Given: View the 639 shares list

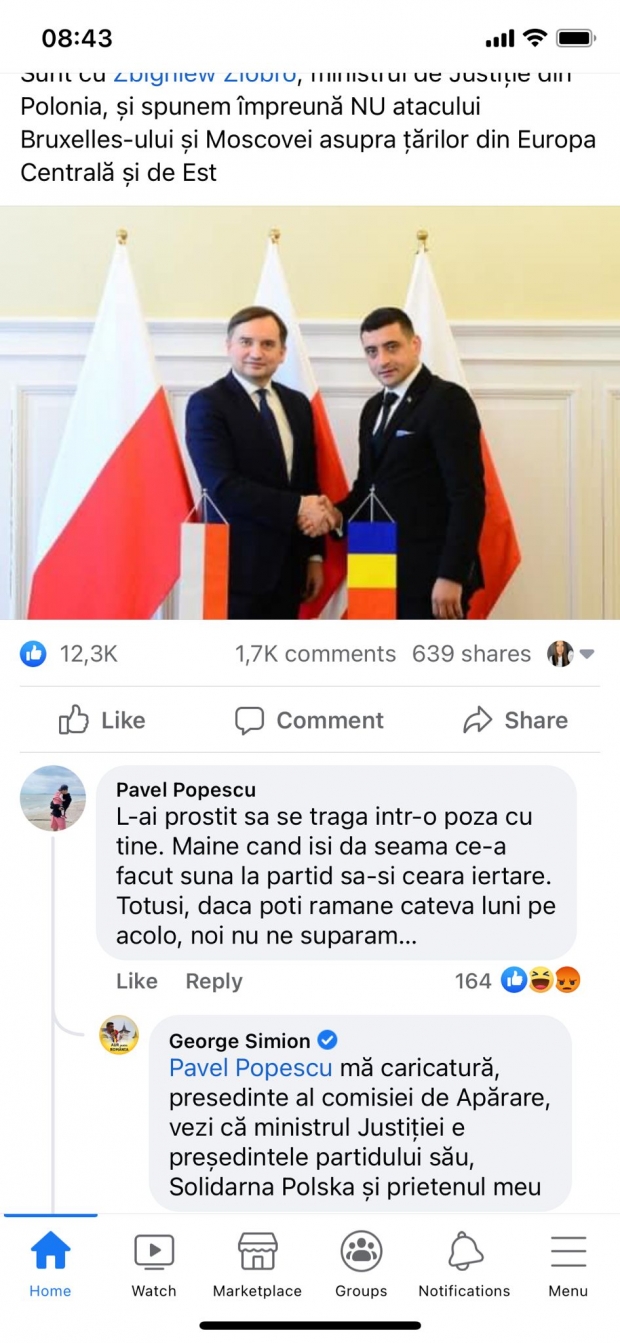Looking at the screenshot, I should click(471, 654).
